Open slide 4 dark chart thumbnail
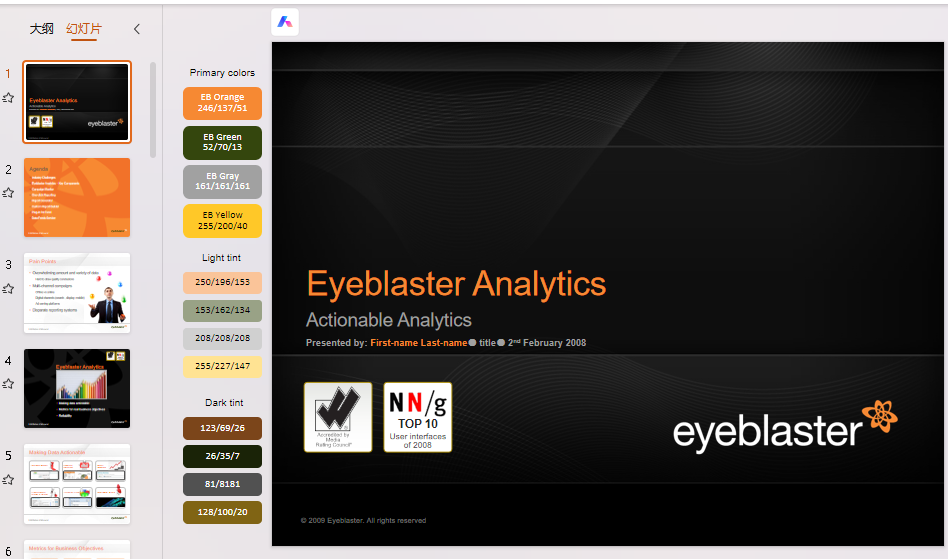 [x=77, y=388]
